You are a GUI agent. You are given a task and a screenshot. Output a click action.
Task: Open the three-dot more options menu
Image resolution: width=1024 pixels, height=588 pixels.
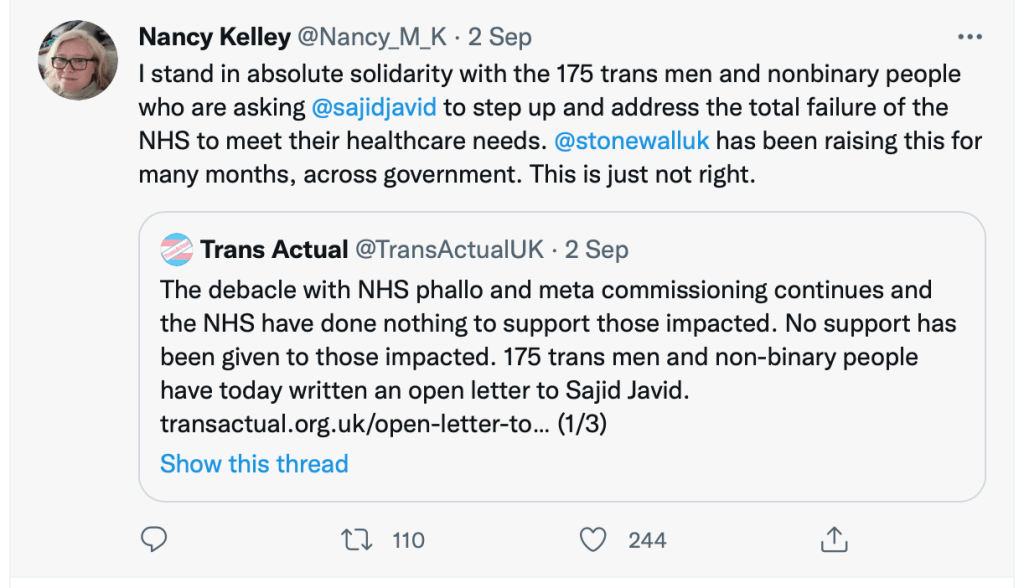pos(970,37)
